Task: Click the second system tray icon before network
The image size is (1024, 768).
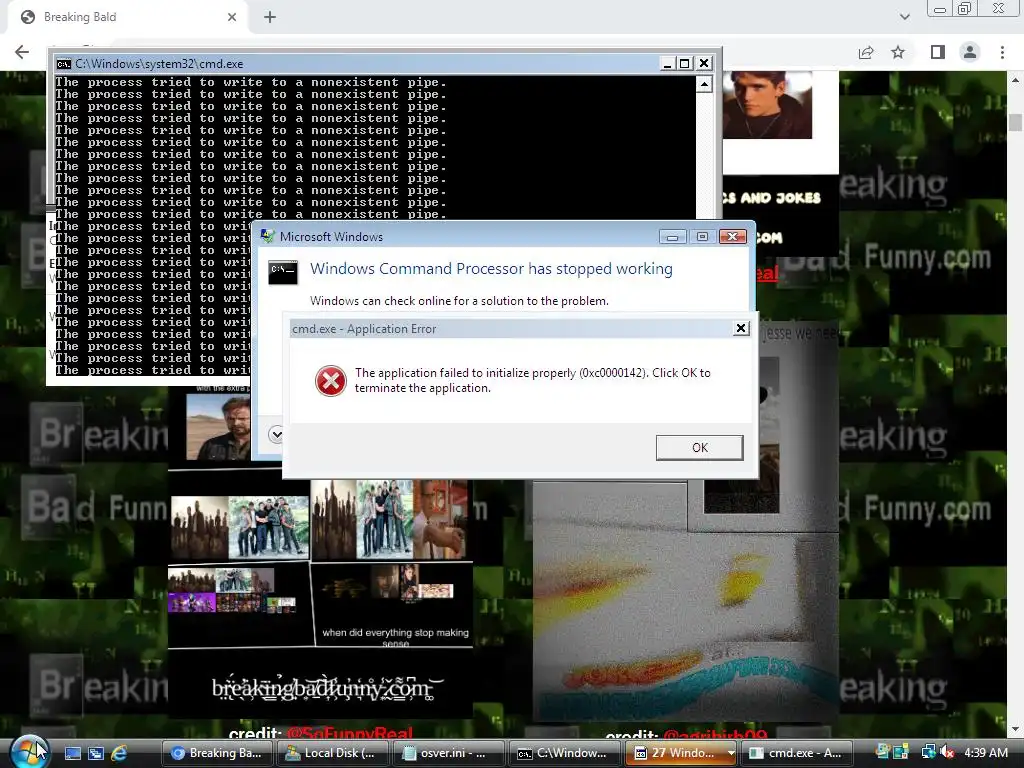Action: [x=901, y=752]
